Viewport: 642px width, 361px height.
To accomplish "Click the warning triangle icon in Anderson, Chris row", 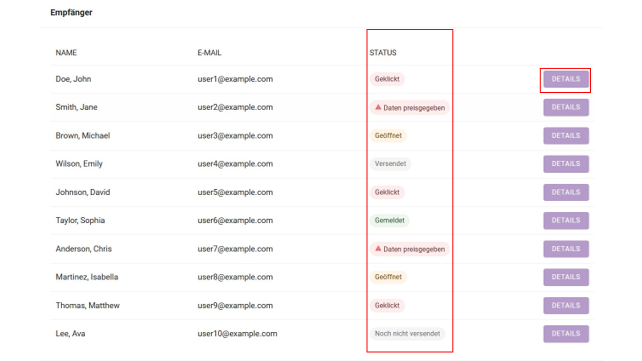I will [x=378, y=248].
